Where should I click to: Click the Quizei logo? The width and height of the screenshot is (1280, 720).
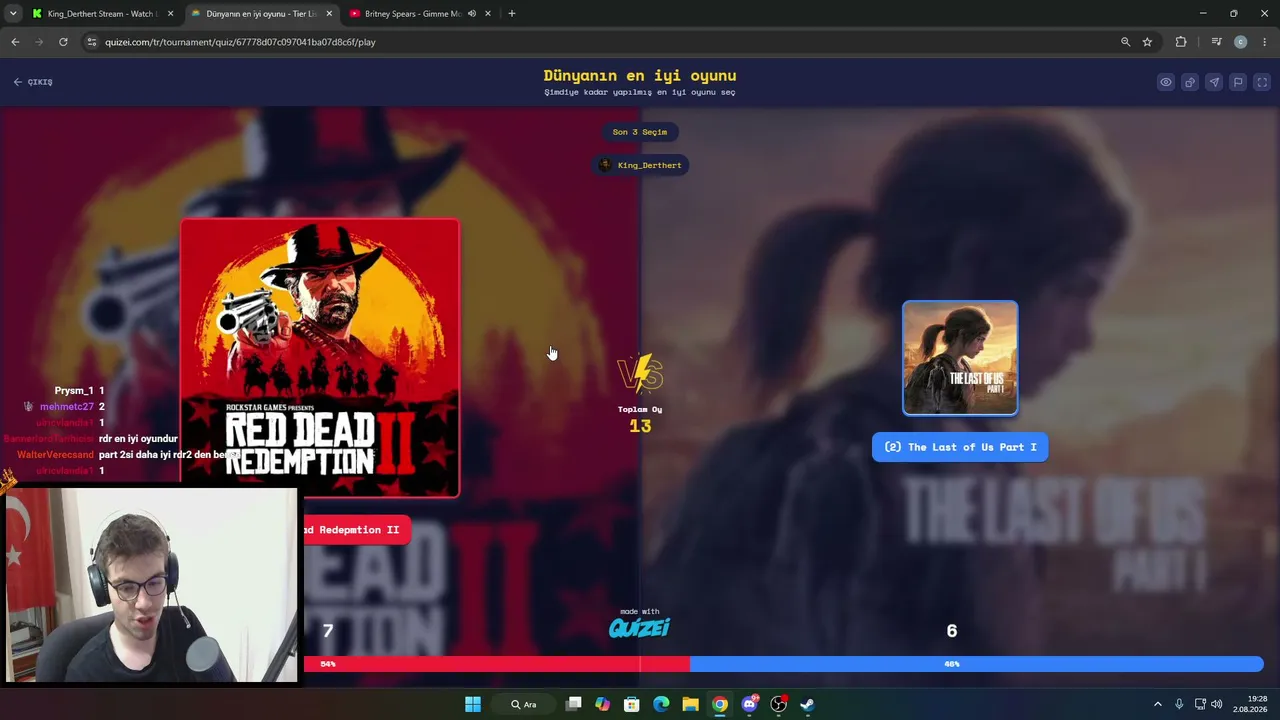640,627
